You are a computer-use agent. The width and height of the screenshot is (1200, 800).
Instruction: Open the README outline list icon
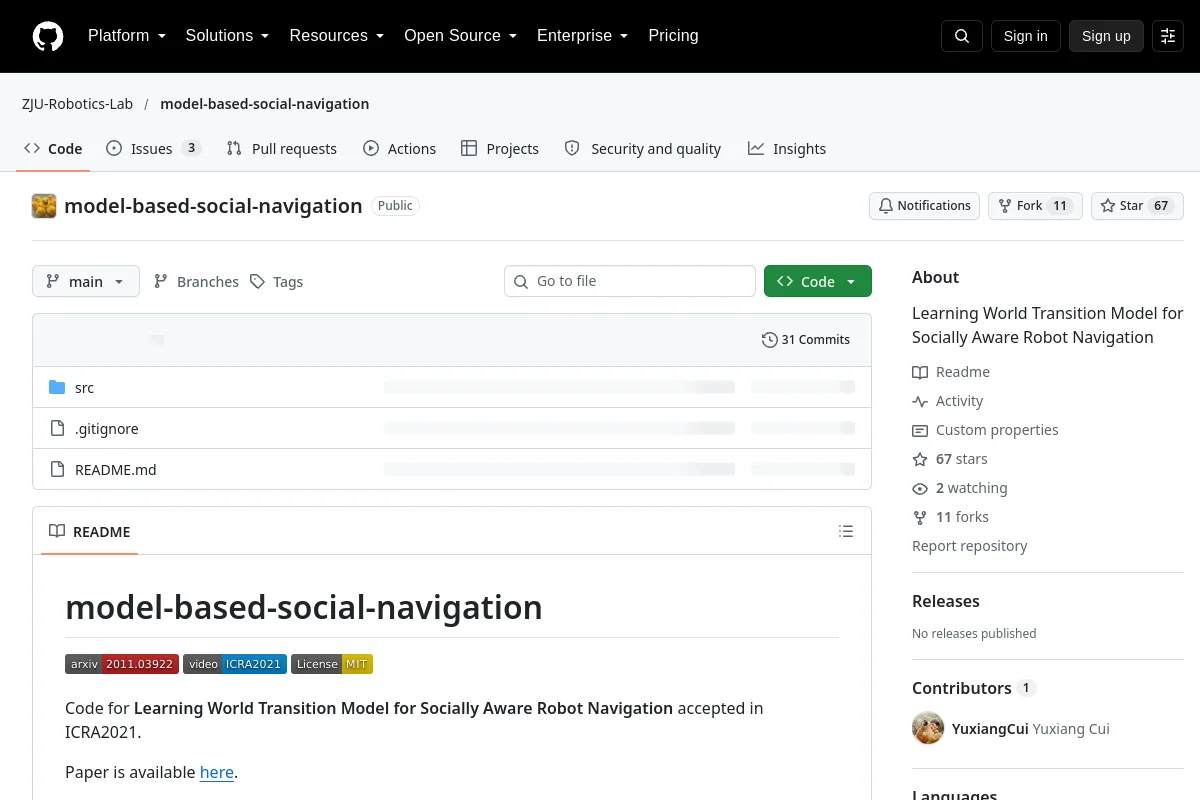846,532
